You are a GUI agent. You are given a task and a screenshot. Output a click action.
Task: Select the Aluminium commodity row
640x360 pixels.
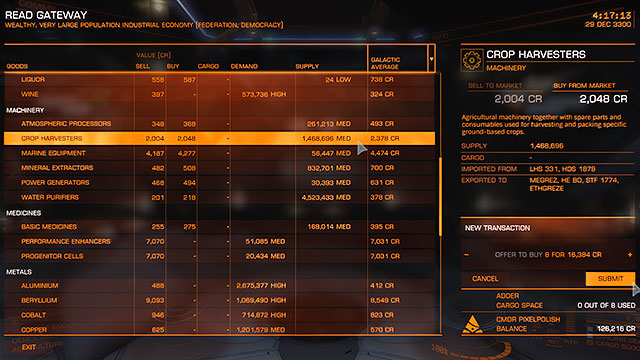click(220, 285)
